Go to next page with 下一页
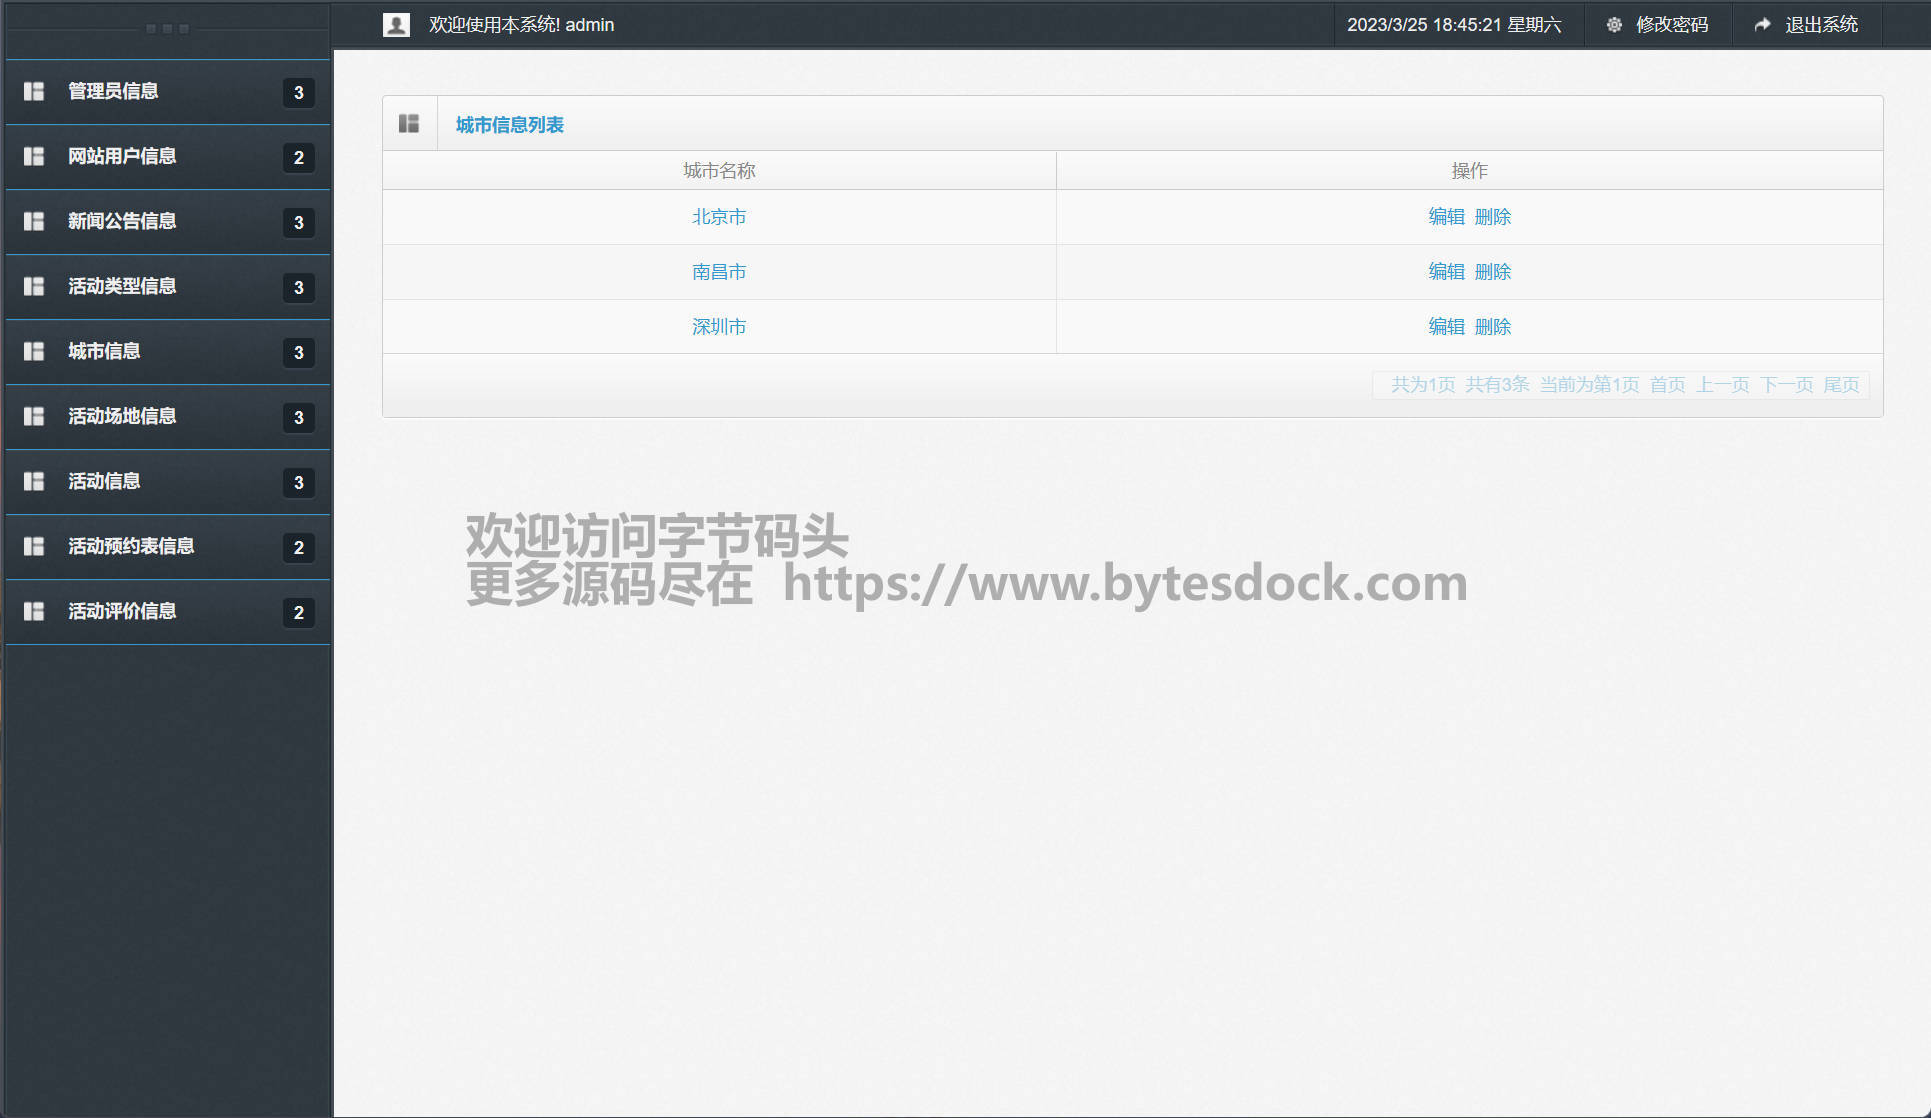 coord(1786,385)
